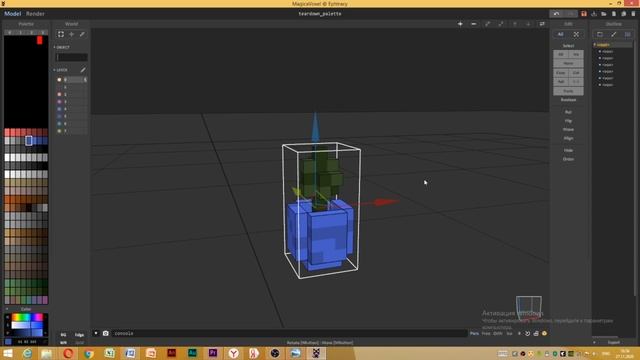Viewport: 640px width, 360px height.
Task: Open the Palette panel header
Action: pyautogui.click(x=26, y=24)
